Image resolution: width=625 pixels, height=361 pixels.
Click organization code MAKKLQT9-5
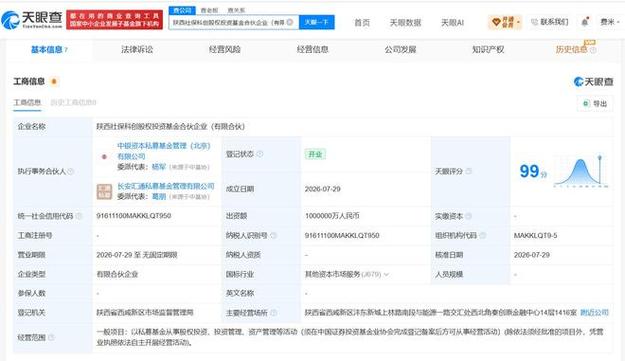click(535, 235)
